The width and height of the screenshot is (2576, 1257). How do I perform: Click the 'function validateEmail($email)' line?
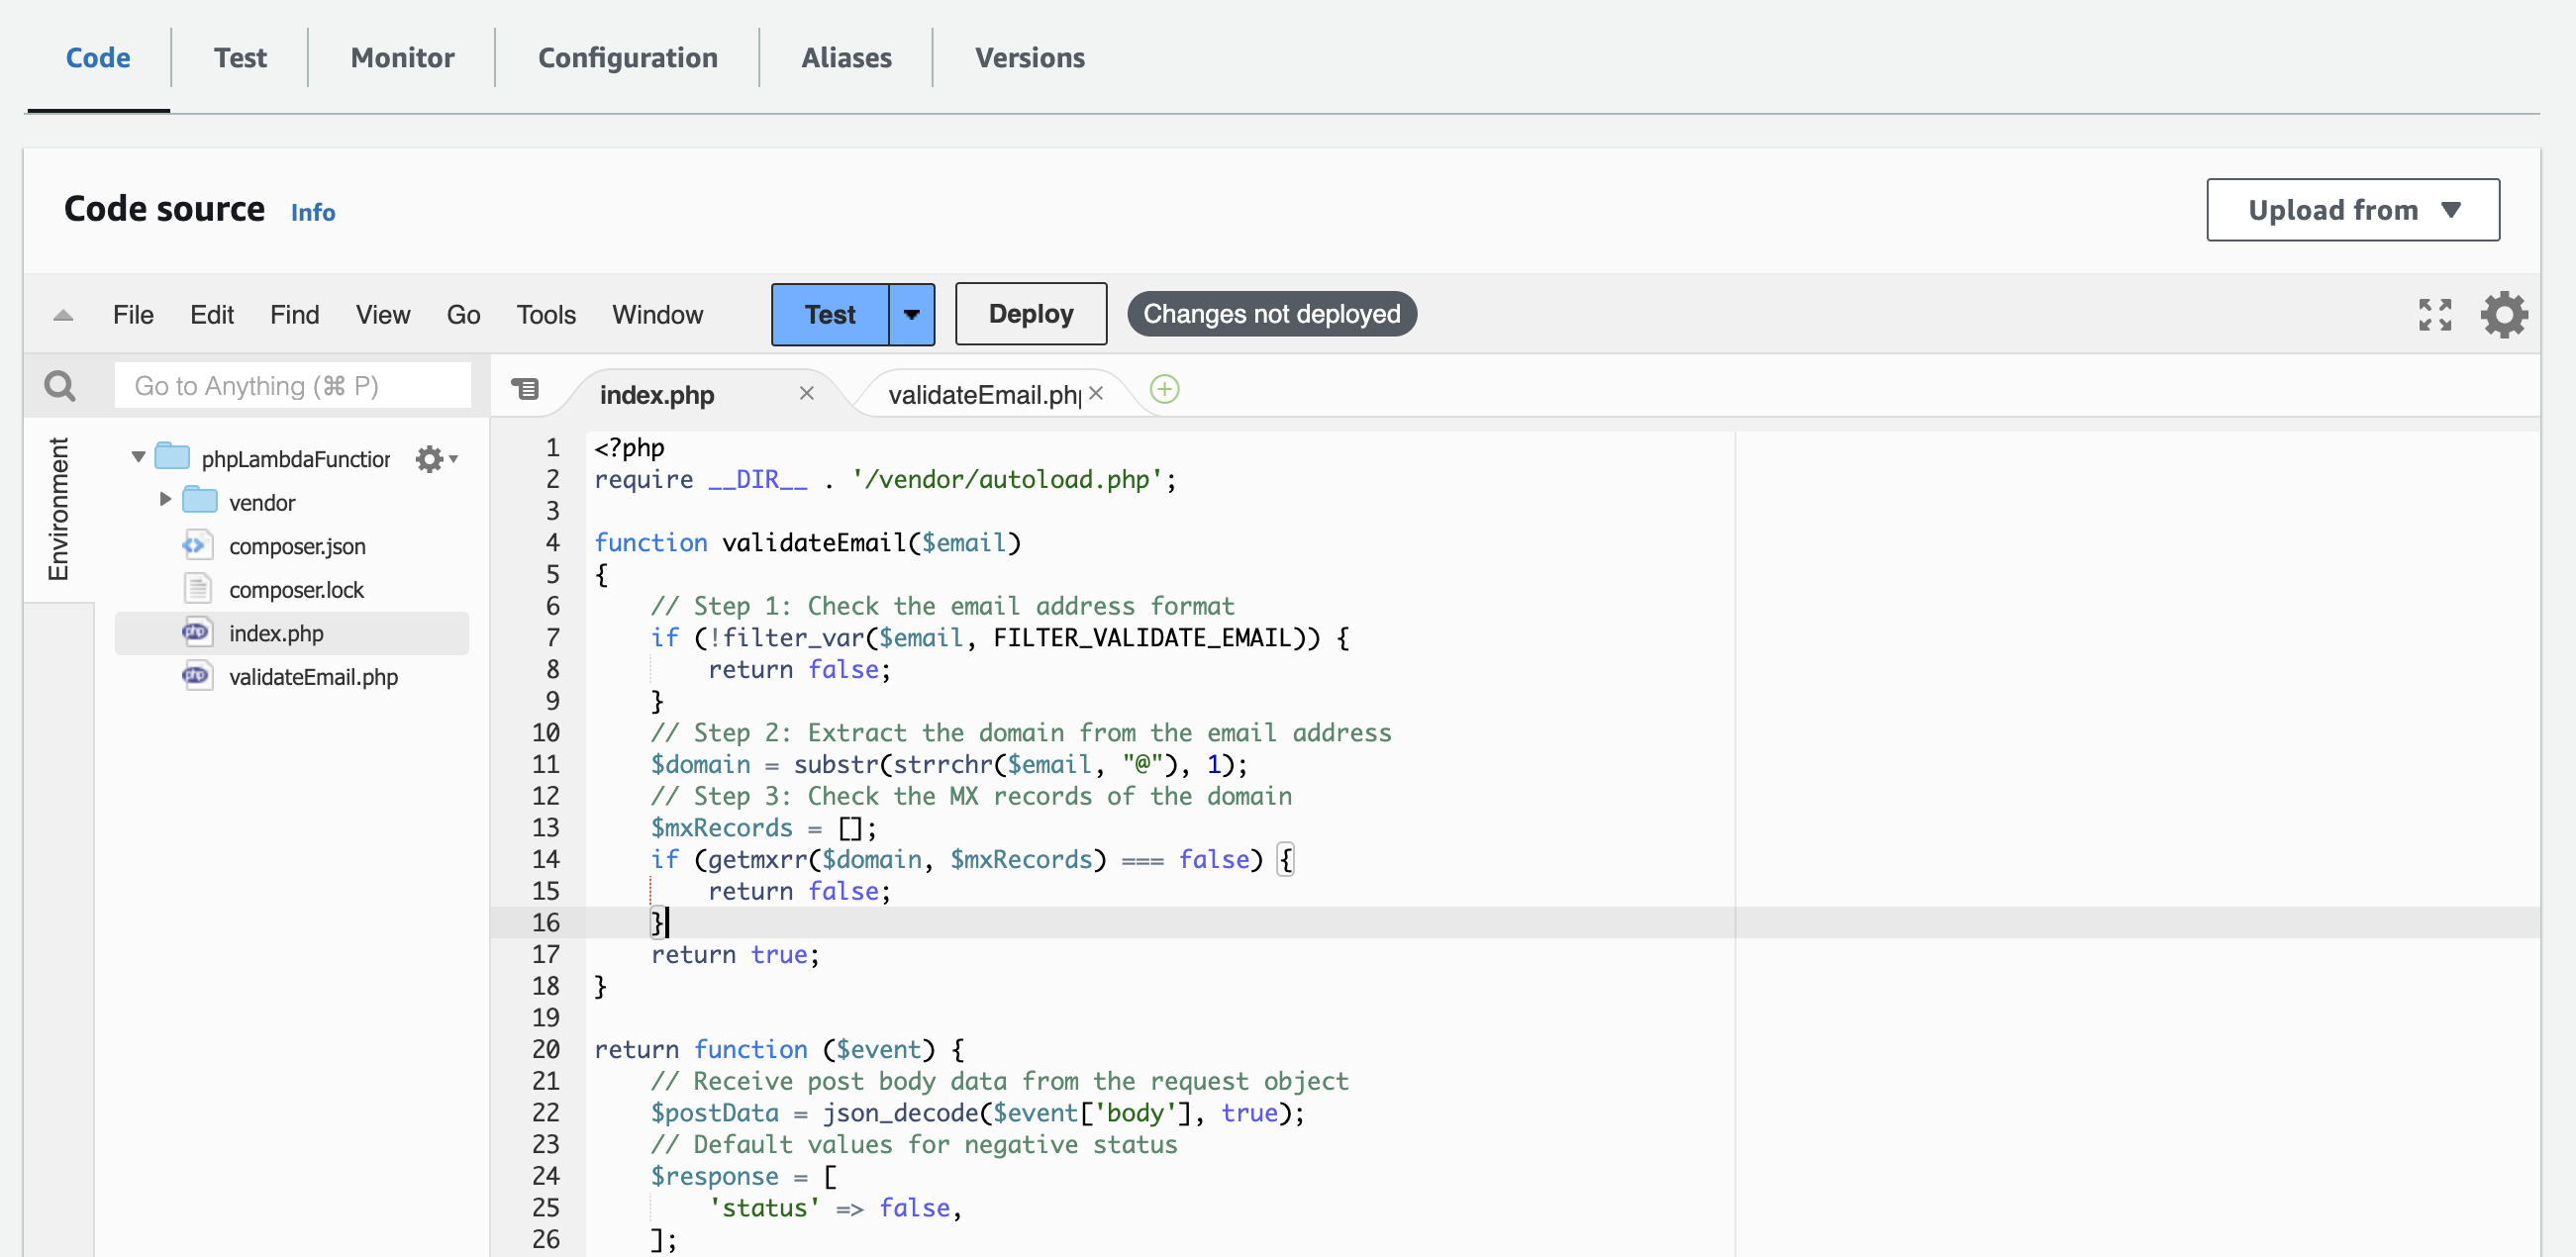point(807,542)
